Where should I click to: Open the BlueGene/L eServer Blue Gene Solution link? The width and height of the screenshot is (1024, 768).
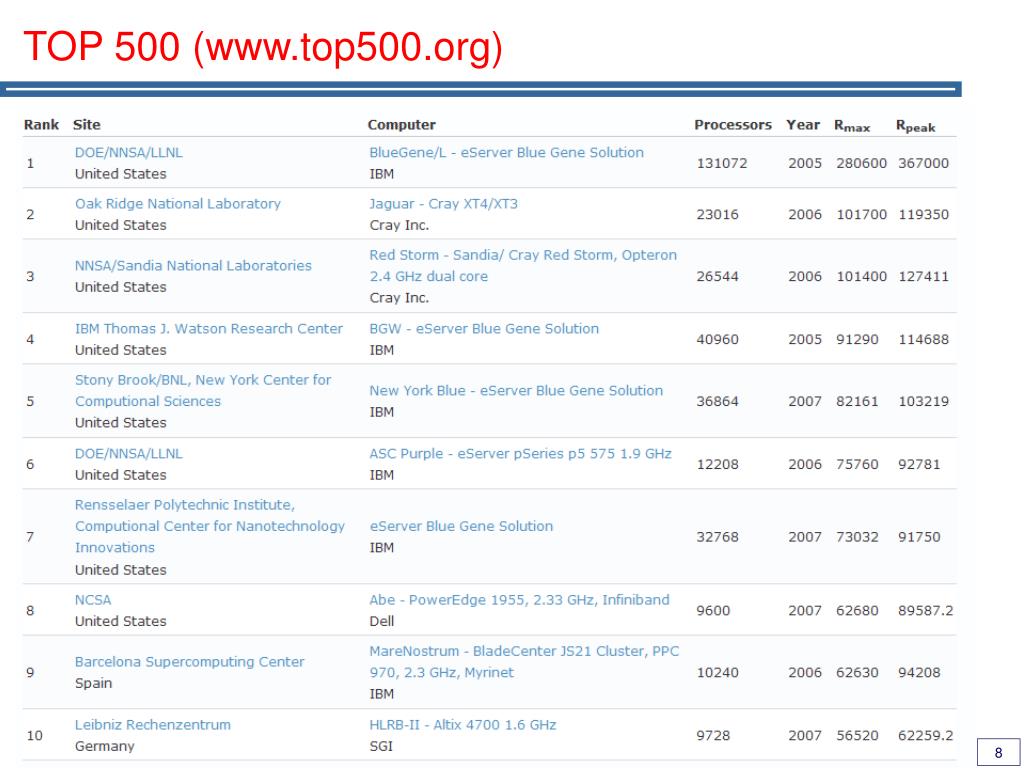click(506, 152)
